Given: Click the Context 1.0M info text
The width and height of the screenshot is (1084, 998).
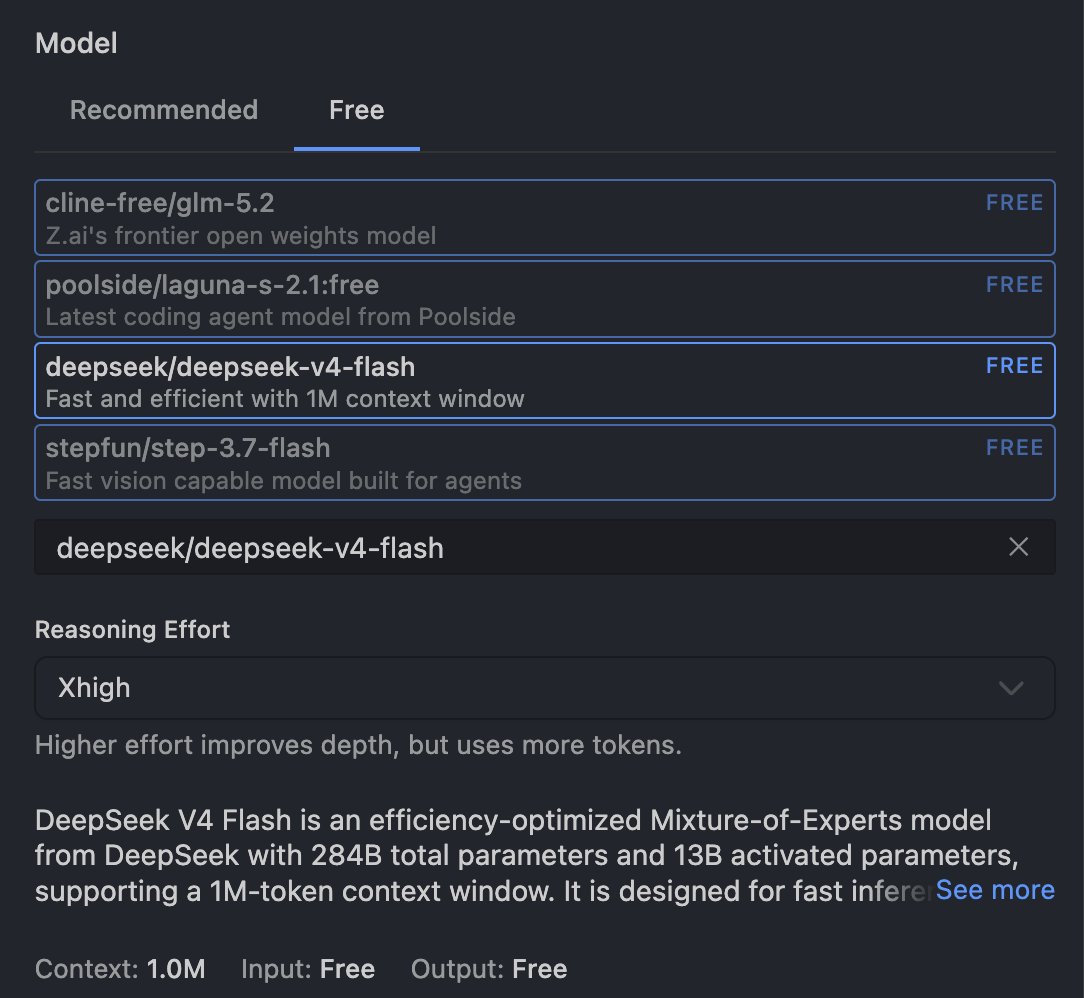Looking at the screenshot, I should (120, 969).
